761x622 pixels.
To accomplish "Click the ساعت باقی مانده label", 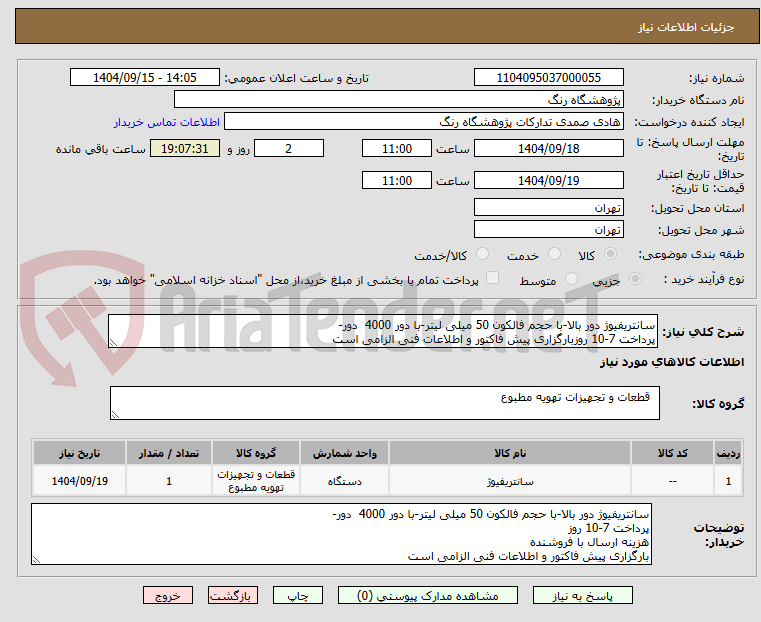I will coord(101,149).
